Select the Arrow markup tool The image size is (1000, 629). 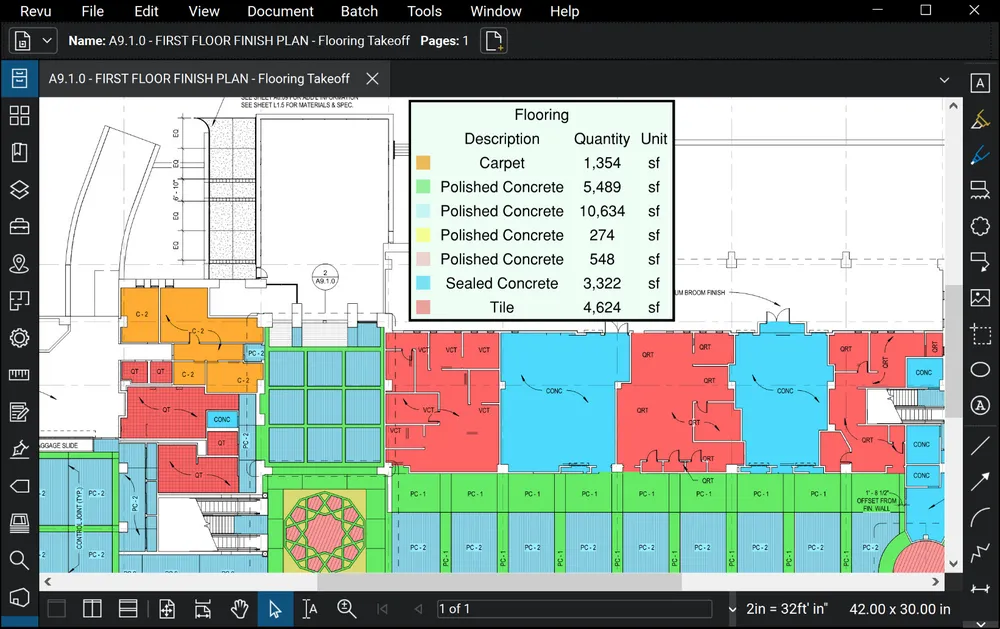pos(980,482)
